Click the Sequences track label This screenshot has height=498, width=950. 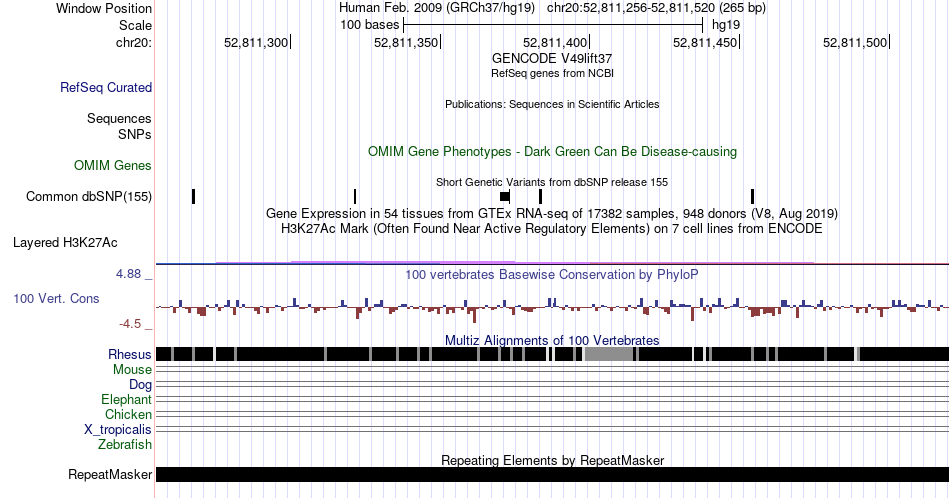point(119,118)
